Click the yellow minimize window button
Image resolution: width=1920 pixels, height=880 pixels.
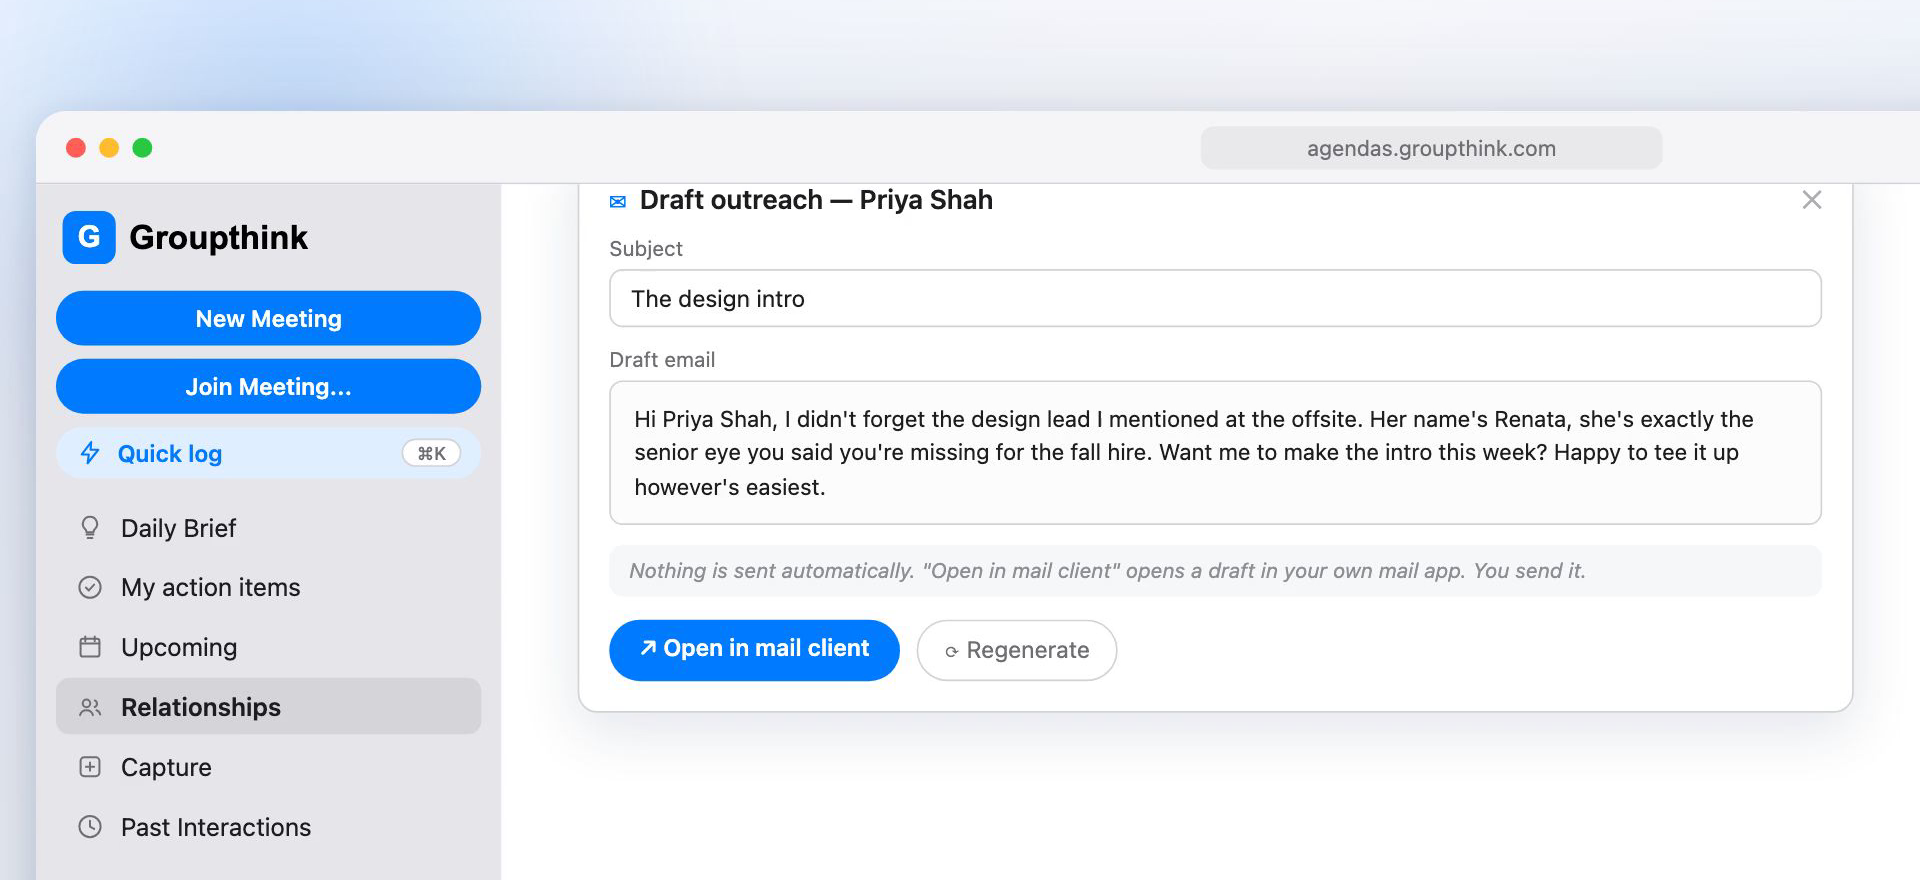[x=109, y=148]
